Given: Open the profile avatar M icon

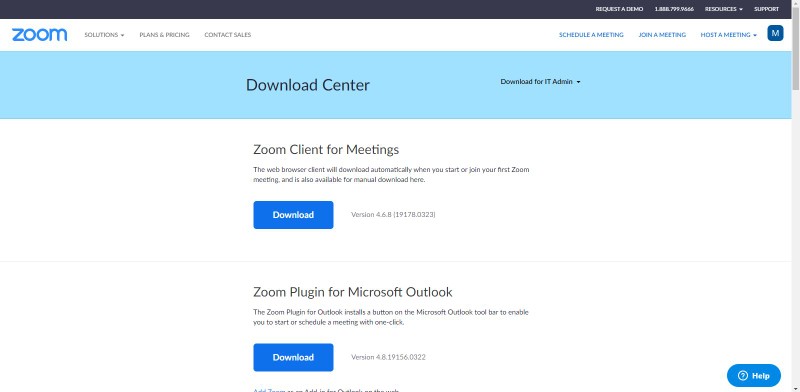Looking at the screenshot, I should coord(775,34).
